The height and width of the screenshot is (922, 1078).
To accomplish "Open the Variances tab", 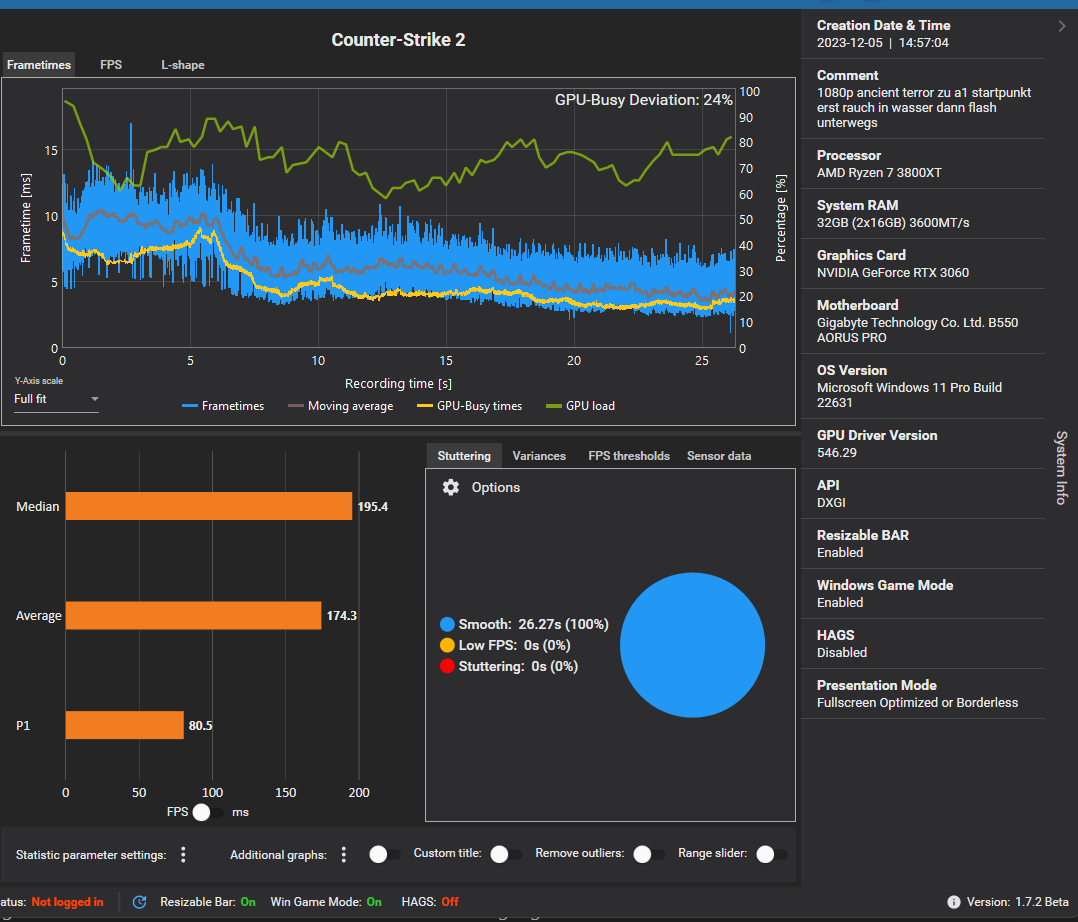I will pos(539,456).
